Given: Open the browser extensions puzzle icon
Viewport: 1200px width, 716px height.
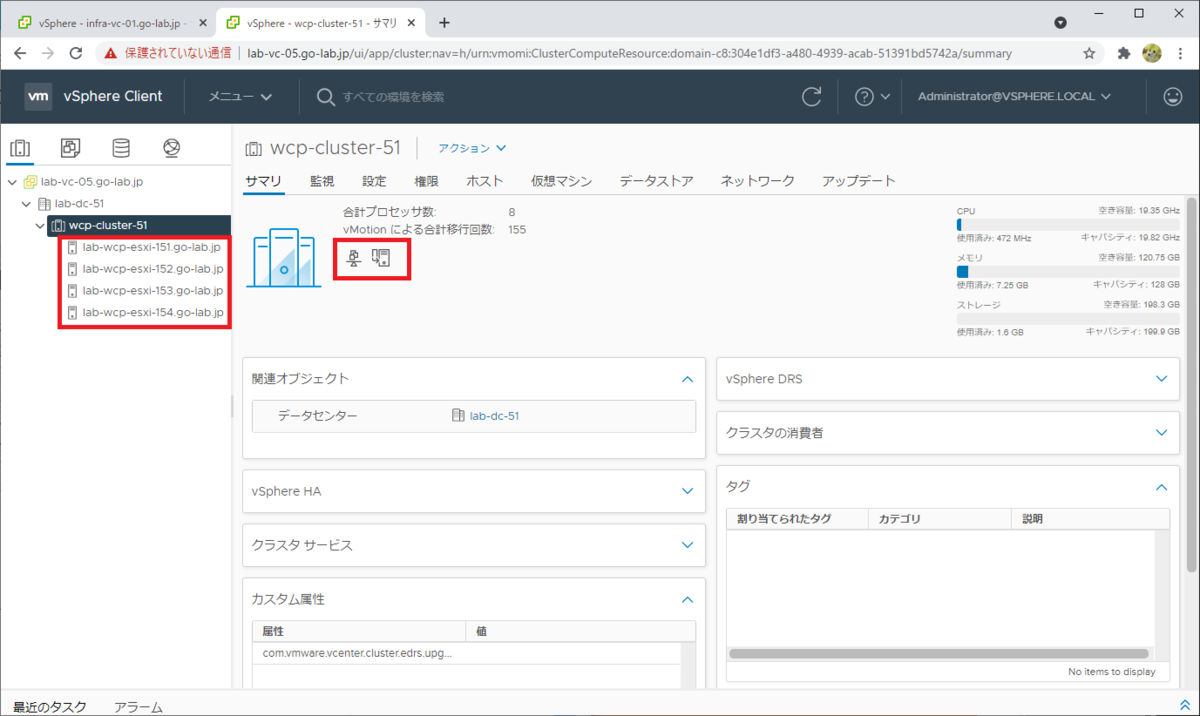Looking at the screenshot, I should [x=1124, y=53].
